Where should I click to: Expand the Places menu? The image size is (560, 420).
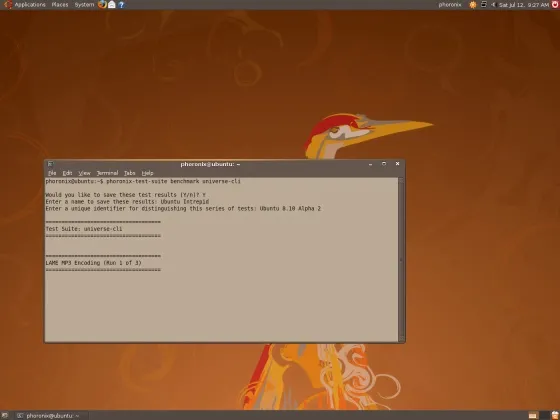pos(60,5)
